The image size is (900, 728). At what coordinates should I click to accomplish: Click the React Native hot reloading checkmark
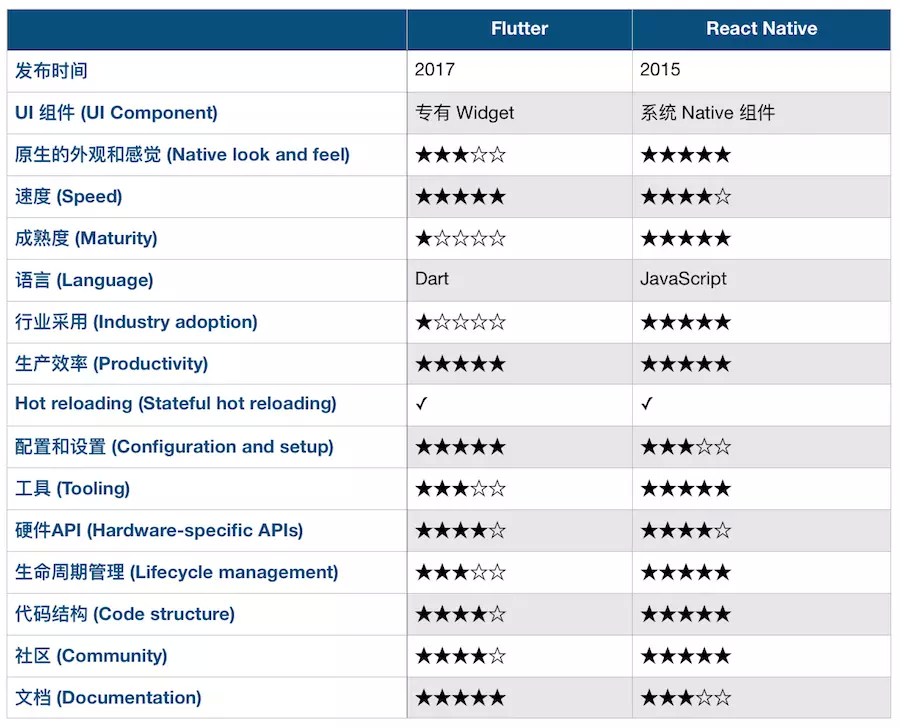pyautogui.click(x=647, y=404)
